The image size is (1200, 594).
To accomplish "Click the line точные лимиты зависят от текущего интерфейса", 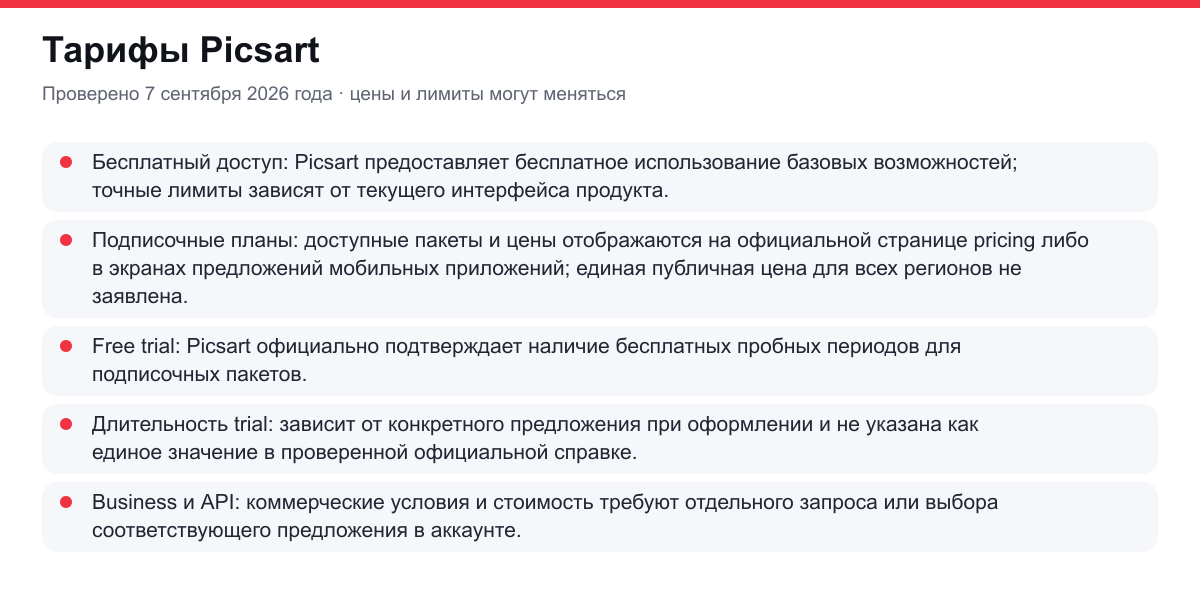I will click(x=379, y=190).
